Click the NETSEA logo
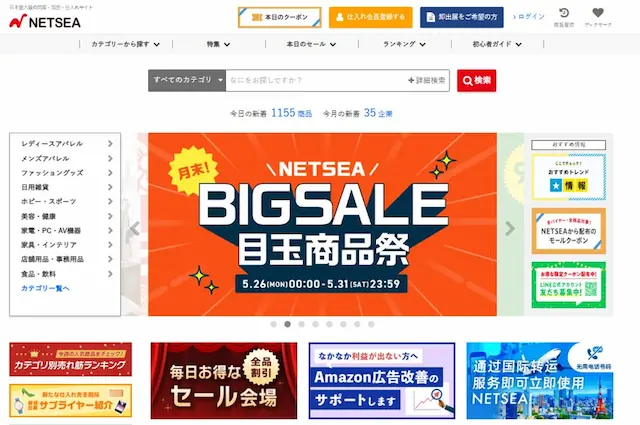The width and height of the screenshot is (640, 425). click(x=45, y=21)
